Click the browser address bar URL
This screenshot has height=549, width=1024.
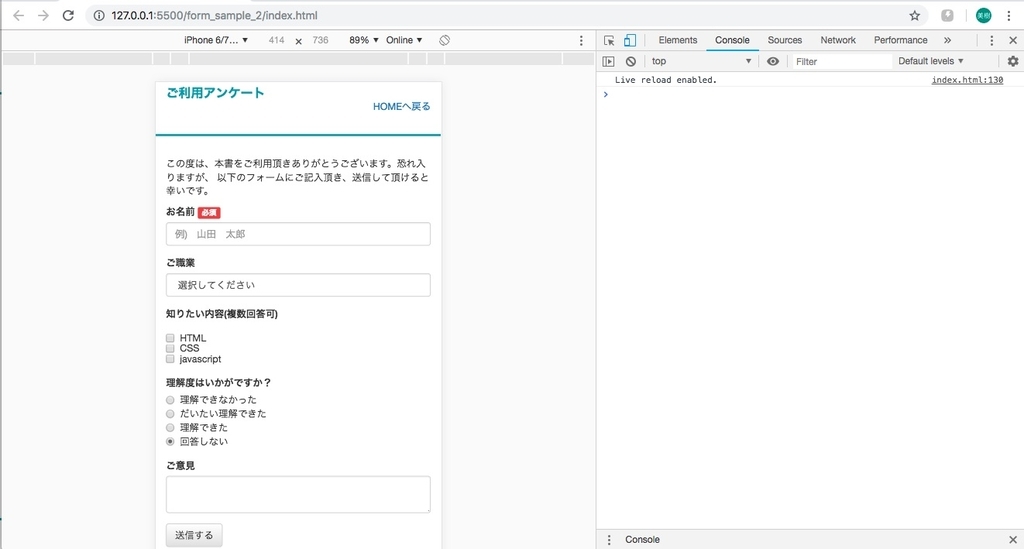(215, 16)
